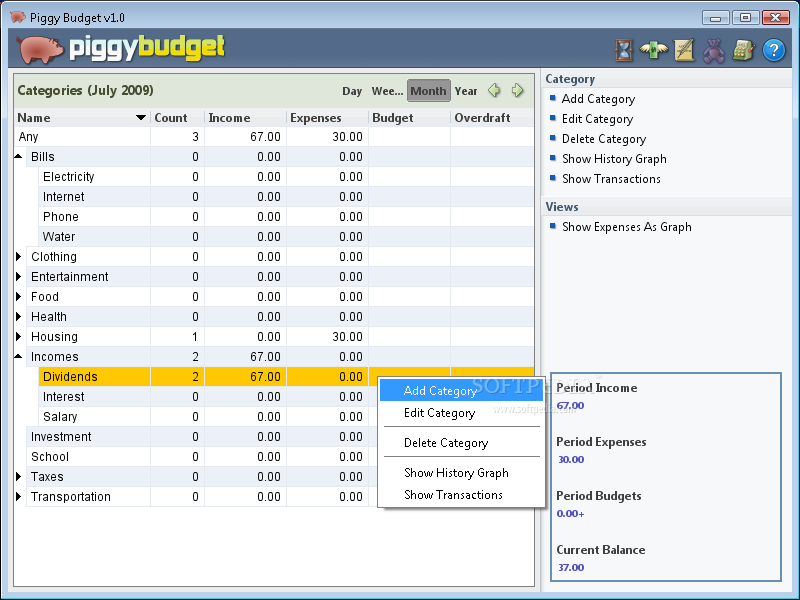Expand the Housing category

[18, 337]
